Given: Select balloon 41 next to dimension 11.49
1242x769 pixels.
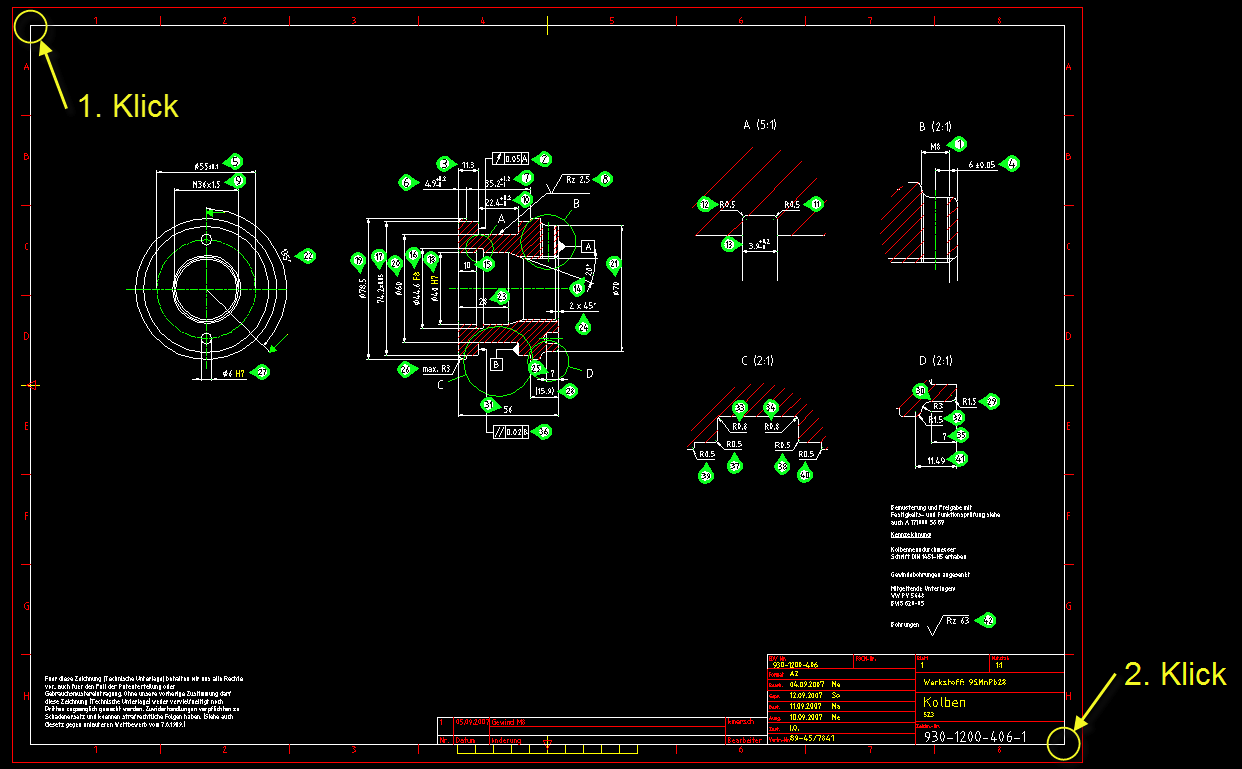Looking at the screenshot, I should coord(960,460).
